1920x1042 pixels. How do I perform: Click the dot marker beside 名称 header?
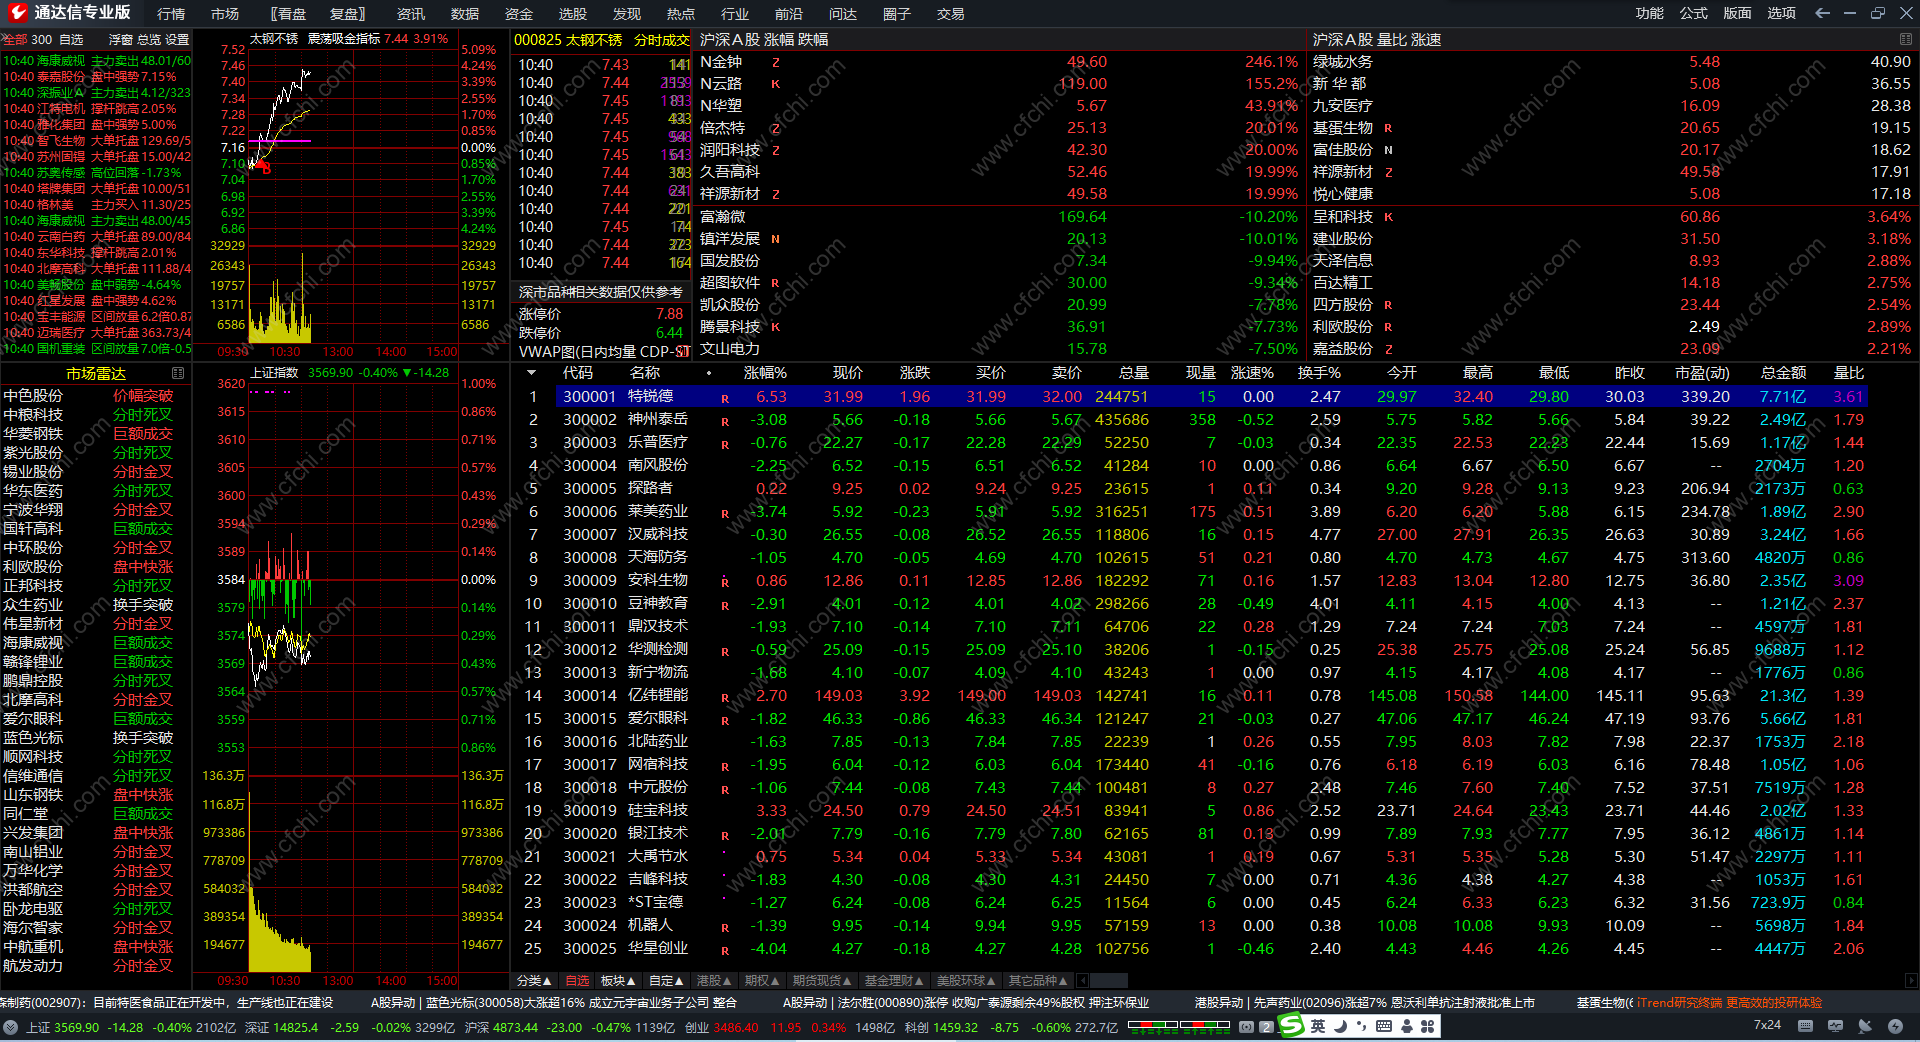(709, 373)
